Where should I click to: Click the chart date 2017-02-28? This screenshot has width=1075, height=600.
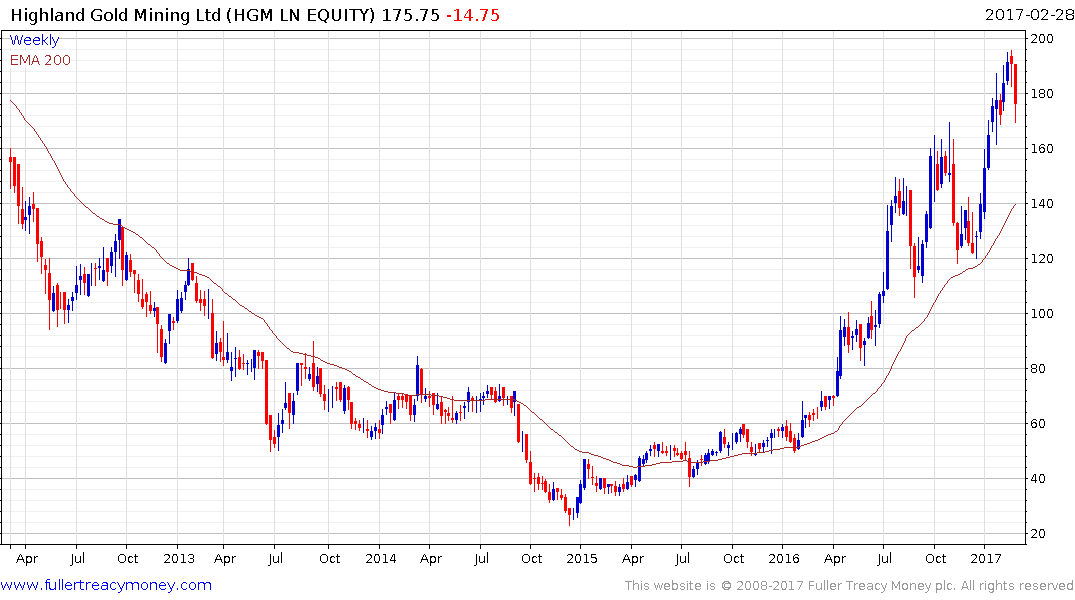1029,15
